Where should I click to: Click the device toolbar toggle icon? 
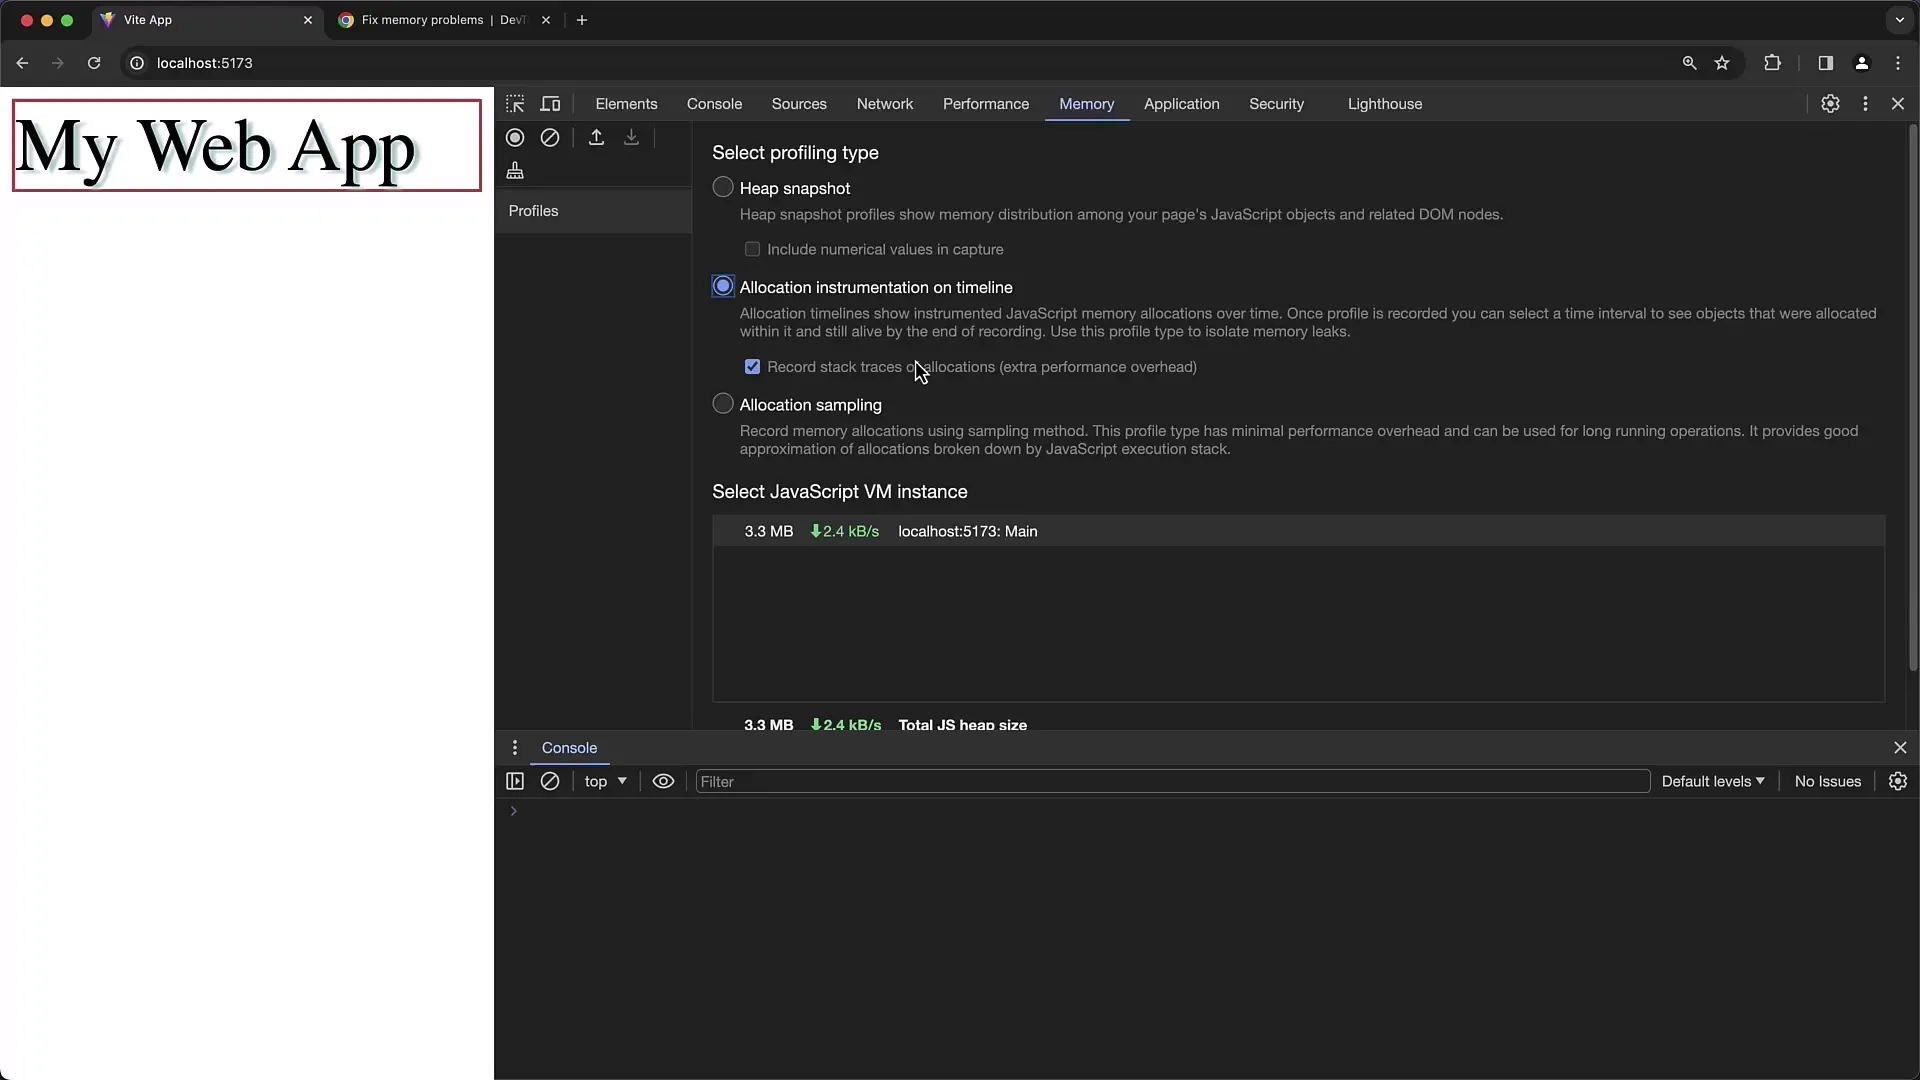(x=550, y=104)
